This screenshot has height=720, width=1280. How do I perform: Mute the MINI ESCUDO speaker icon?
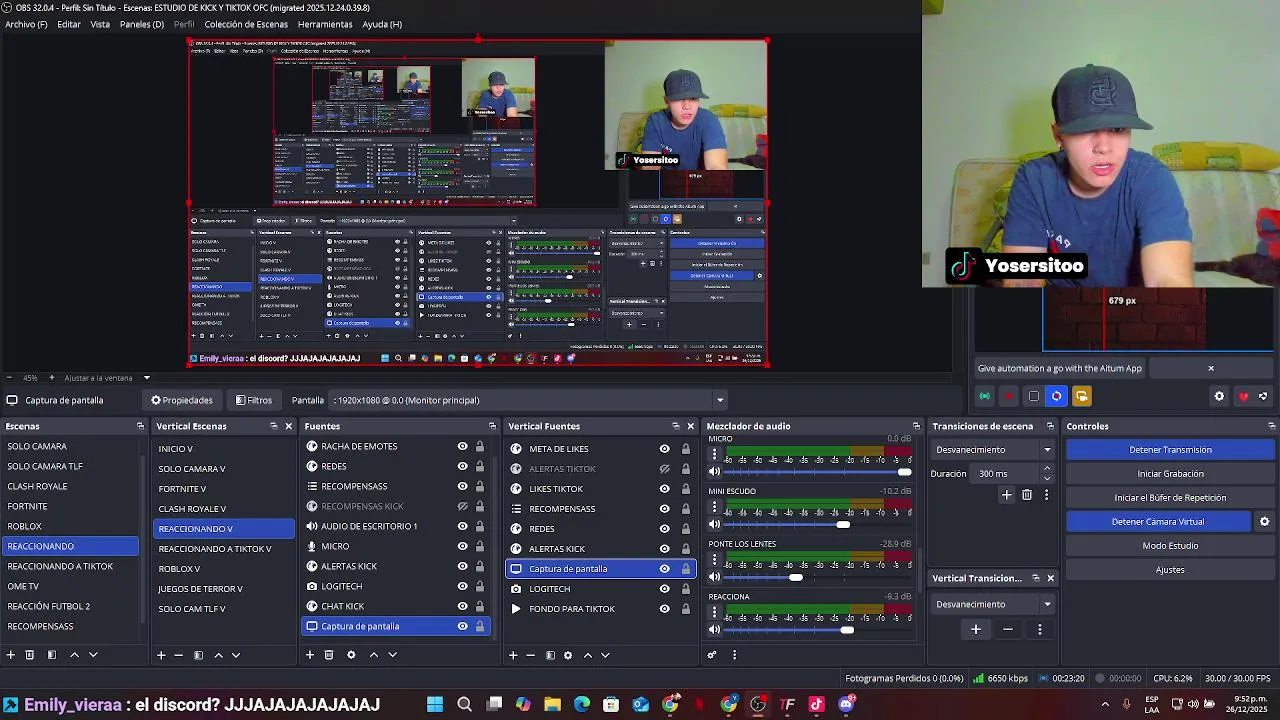pos(714,524)
